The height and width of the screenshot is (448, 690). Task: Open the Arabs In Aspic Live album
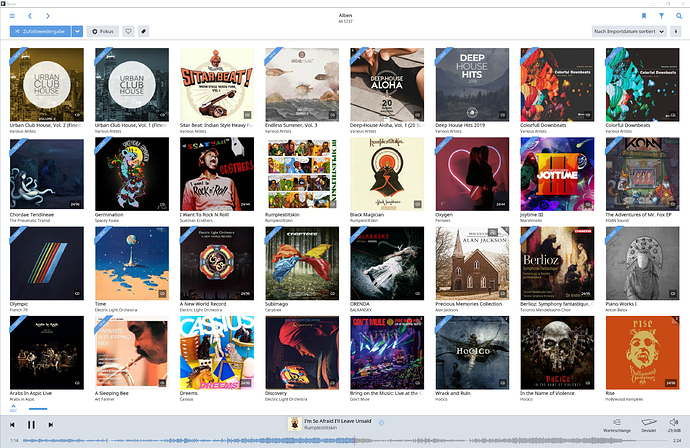(x=47, y=353)
